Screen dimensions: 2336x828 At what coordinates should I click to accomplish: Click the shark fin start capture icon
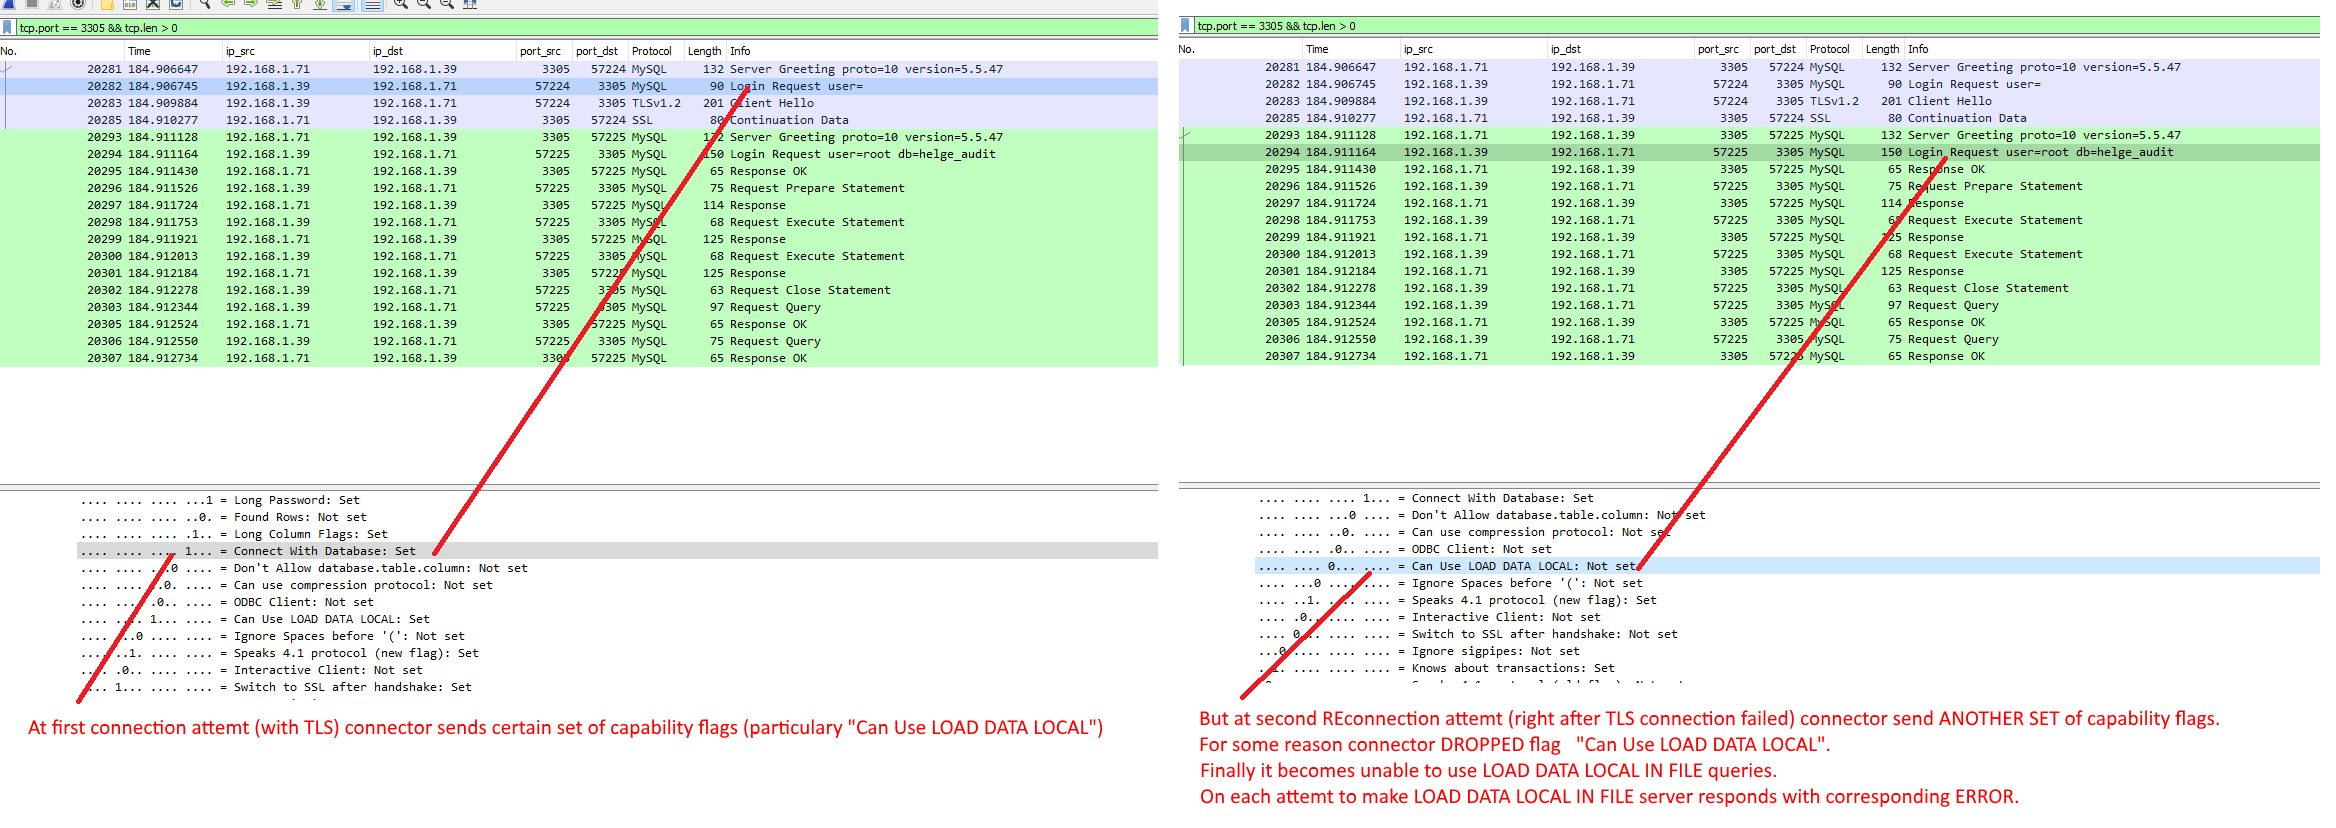tap(9, 4)
